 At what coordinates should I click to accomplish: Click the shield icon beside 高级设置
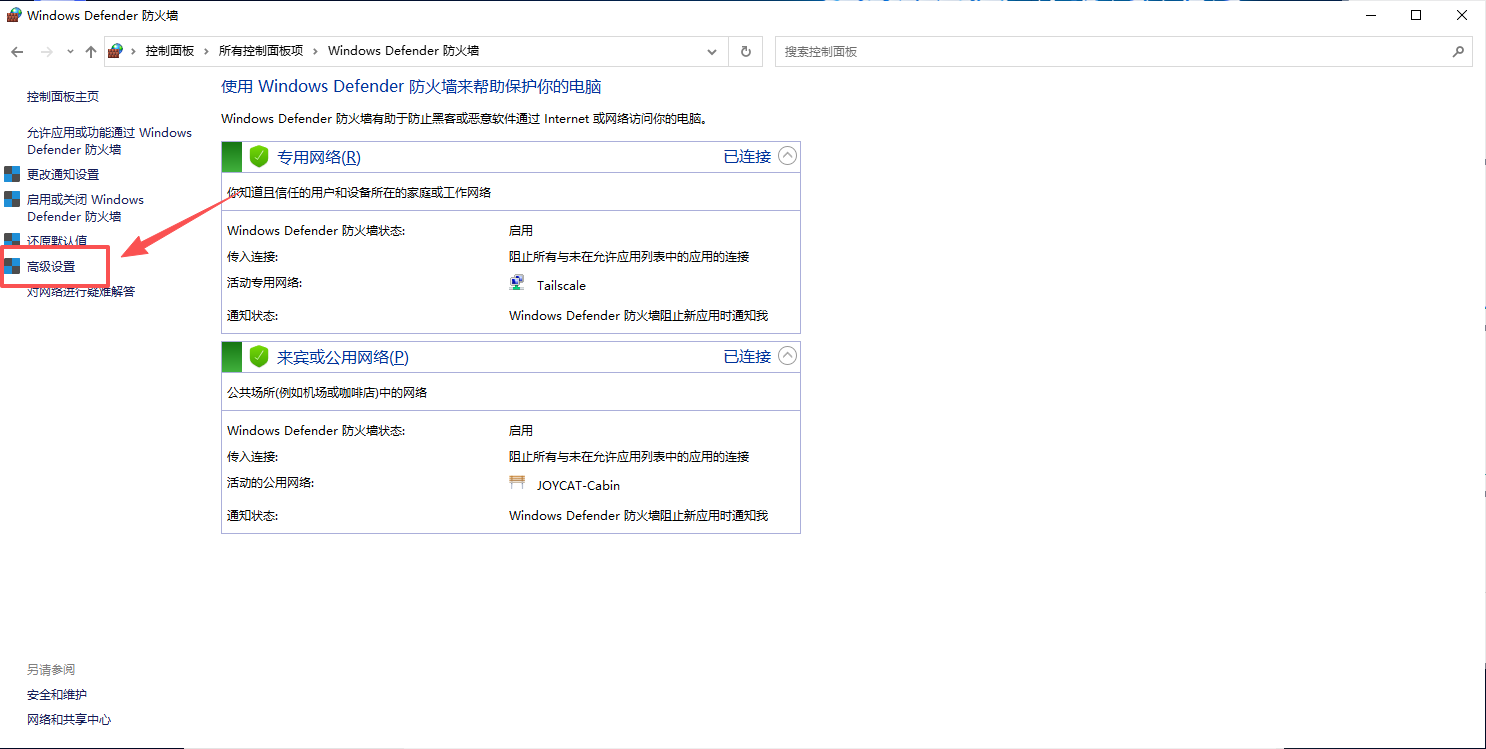[12, 266]
